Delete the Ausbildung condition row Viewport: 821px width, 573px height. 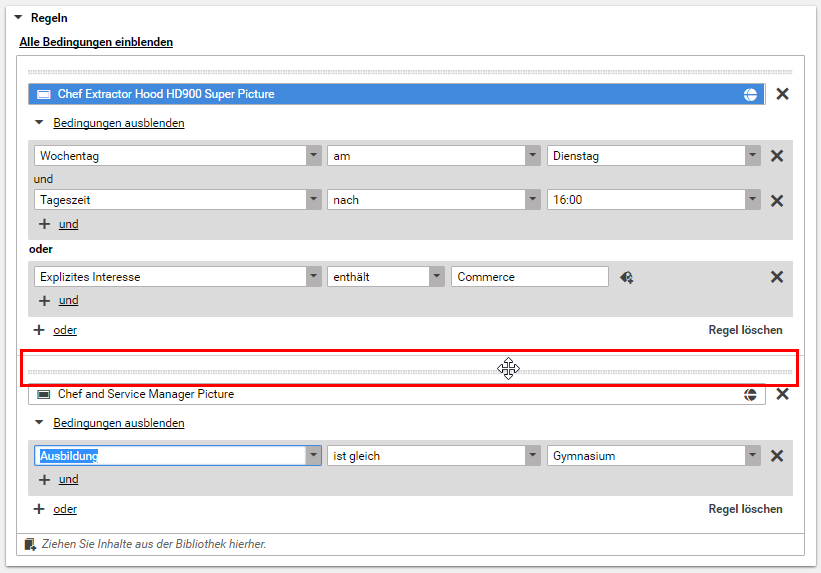(x=776, y=456)
